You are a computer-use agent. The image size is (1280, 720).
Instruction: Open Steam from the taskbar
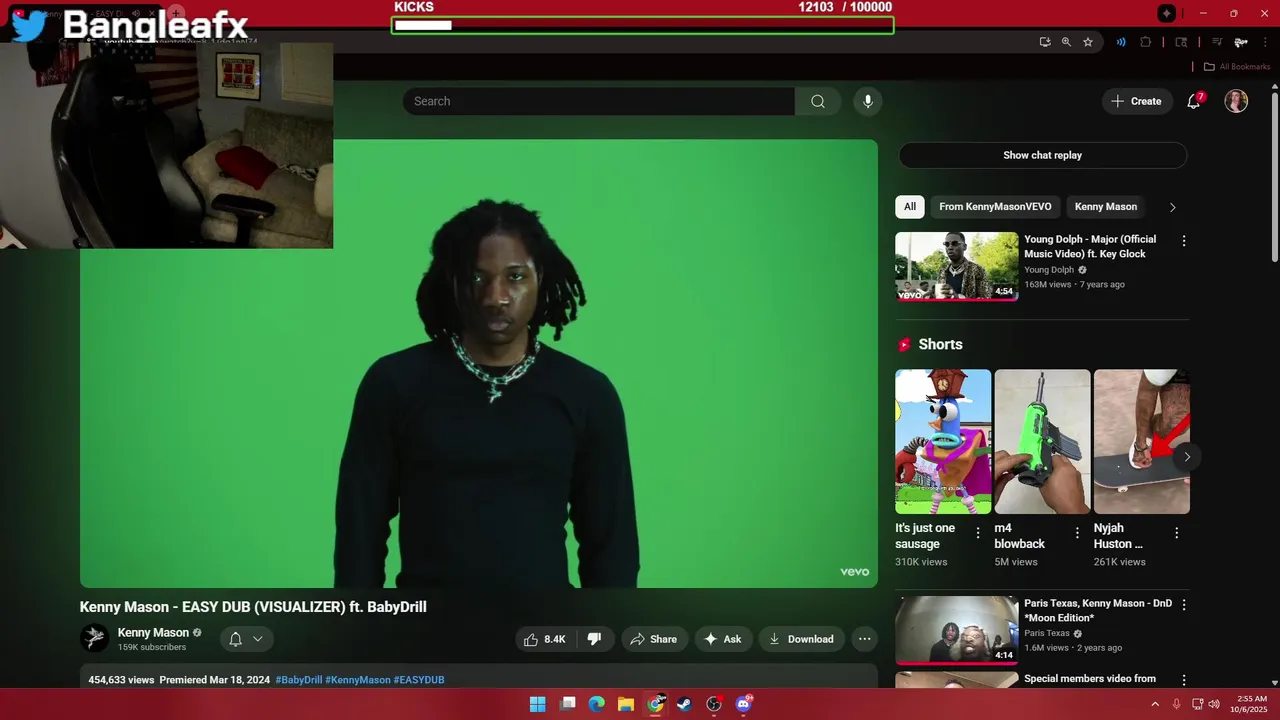point(684,704)
